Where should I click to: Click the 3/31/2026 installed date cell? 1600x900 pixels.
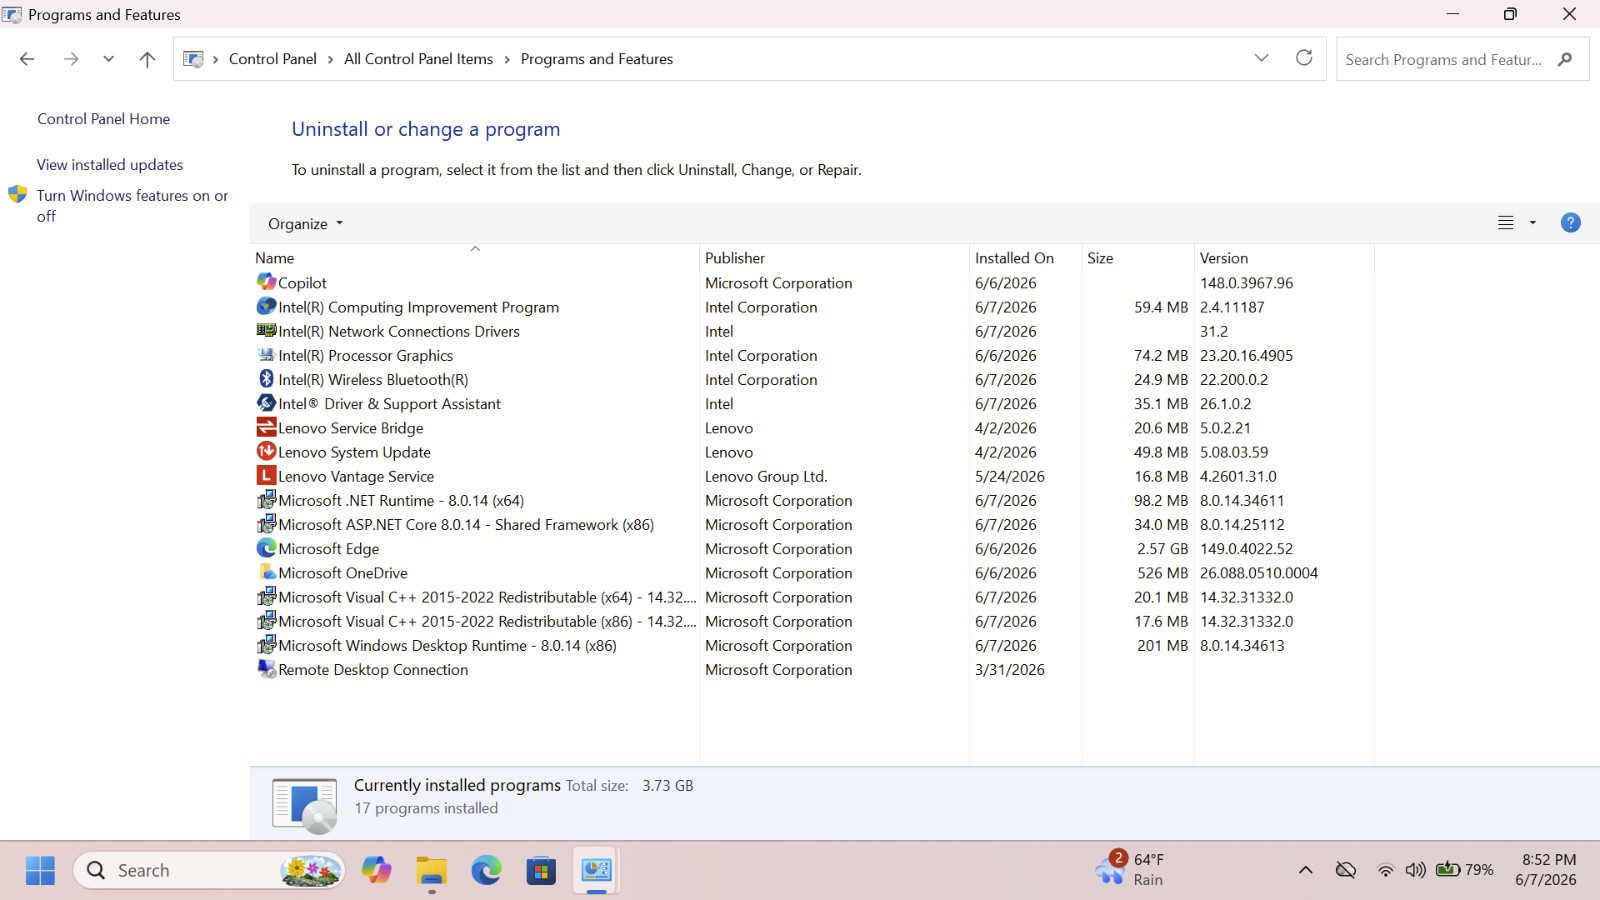point(1010,670)
